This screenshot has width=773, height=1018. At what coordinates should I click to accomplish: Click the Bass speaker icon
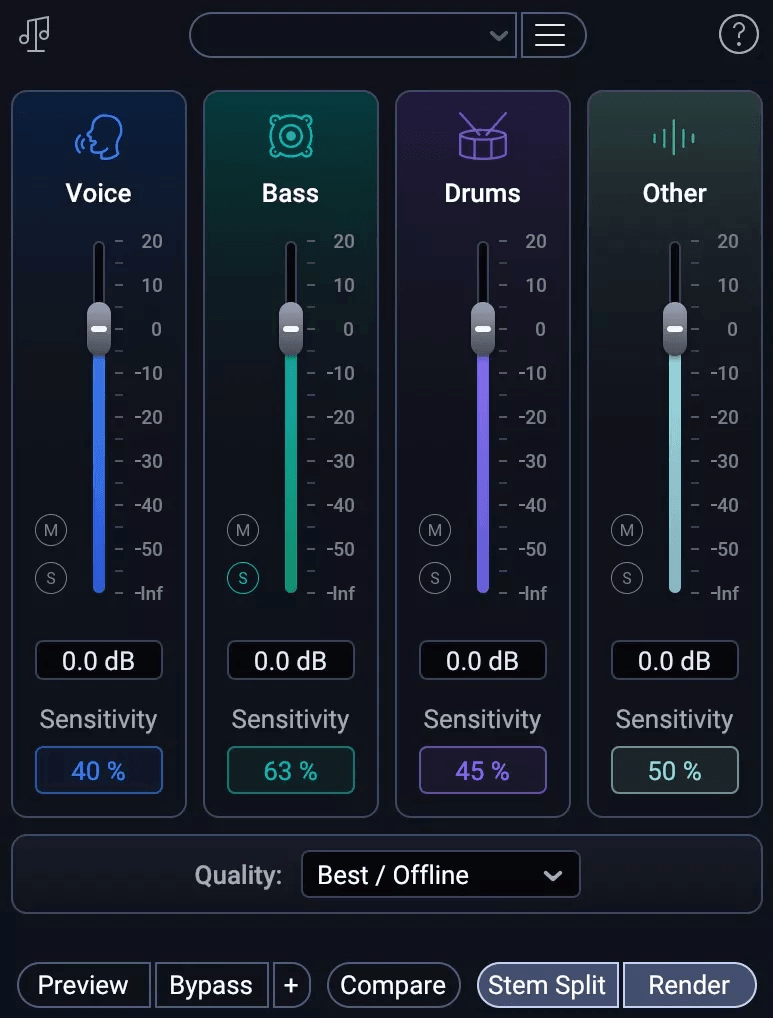(291, 136)
